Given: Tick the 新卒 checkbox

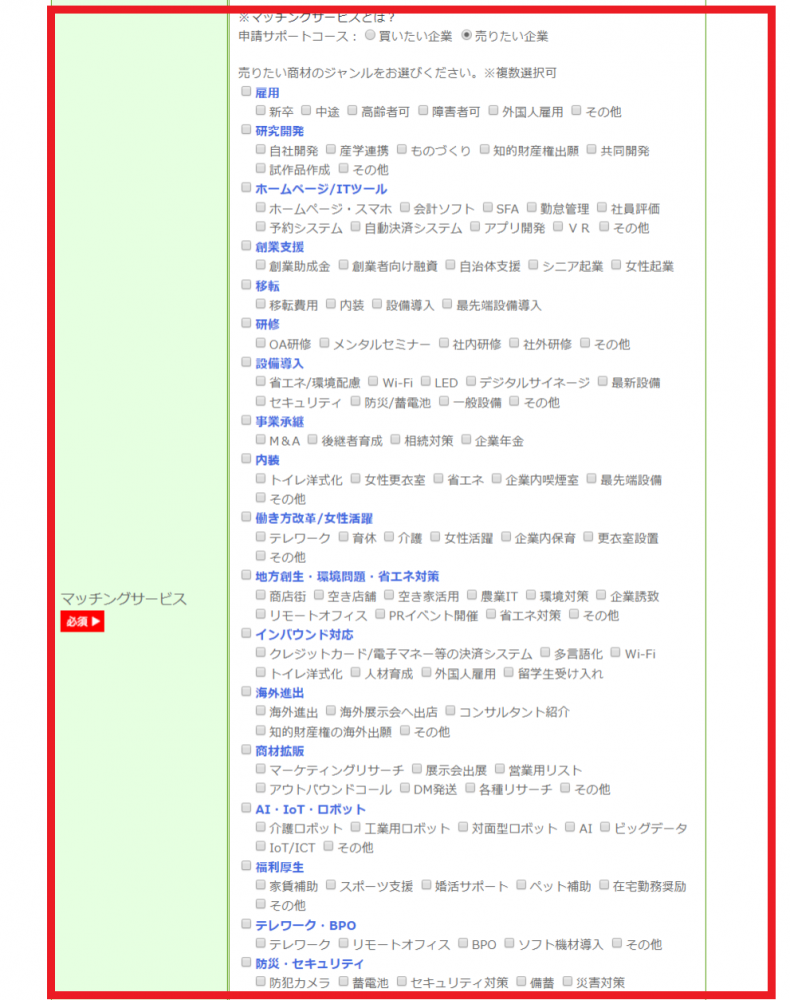Looking at the screenshot, I should point(260,111).
